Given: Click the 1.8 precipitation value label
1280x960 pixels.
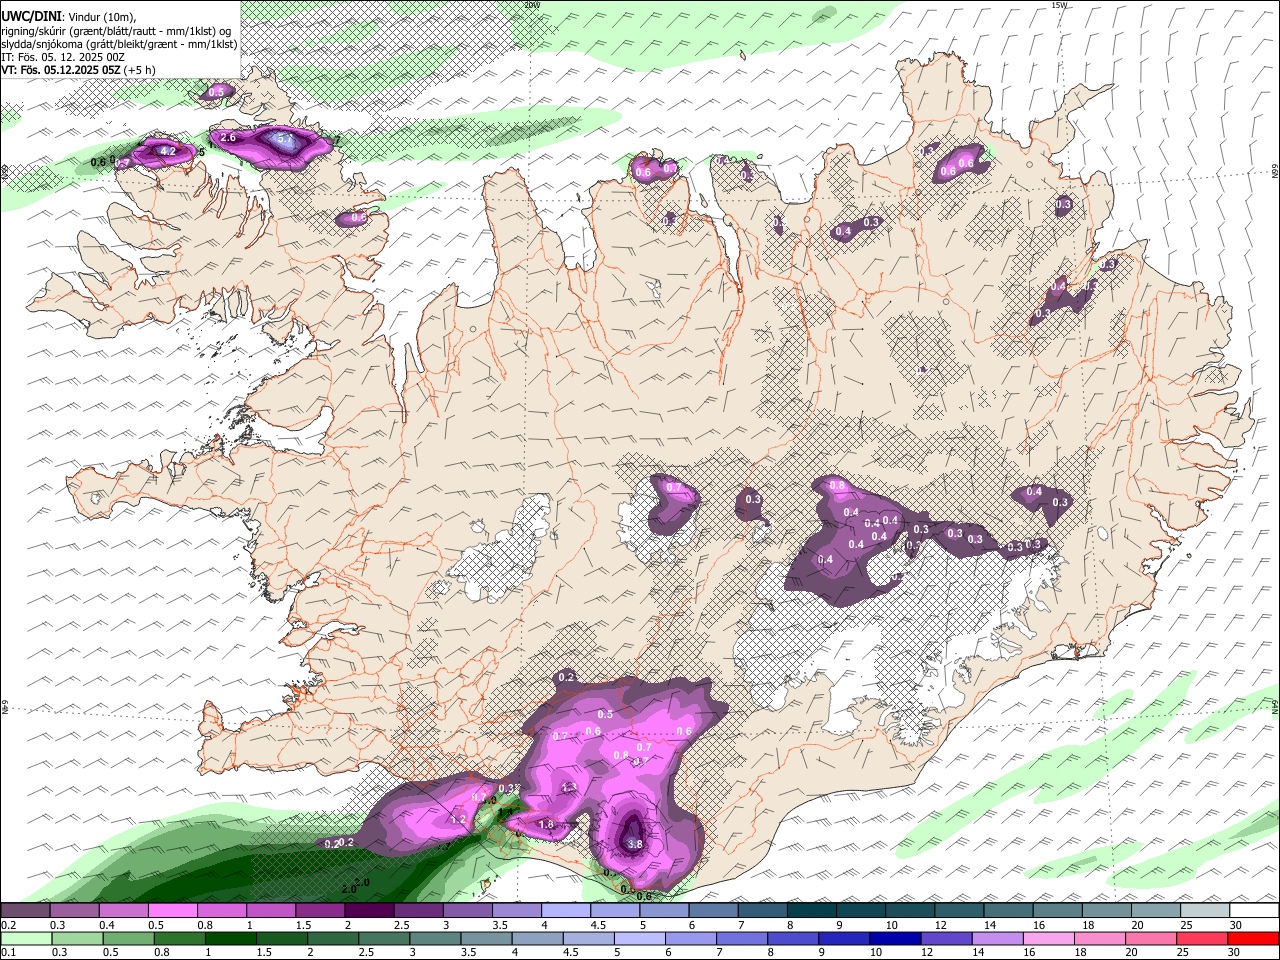Looking at the screenshot, I should point(546,825).
